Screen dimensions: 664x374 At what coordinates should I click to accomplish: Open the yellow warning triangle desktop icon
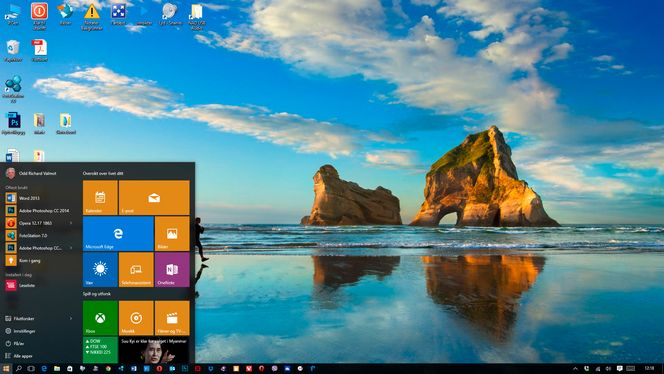(92, 16)
